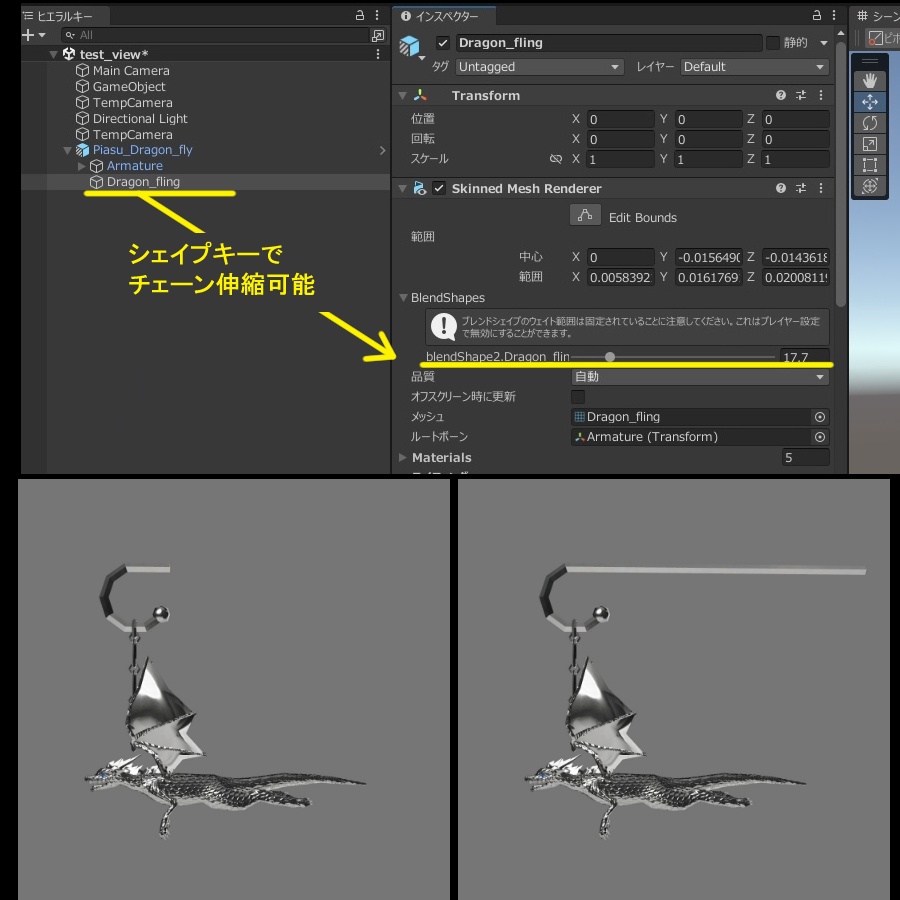Open root bone object picker
The width and height of the screenshot is (900, 900).
[820, 437]
